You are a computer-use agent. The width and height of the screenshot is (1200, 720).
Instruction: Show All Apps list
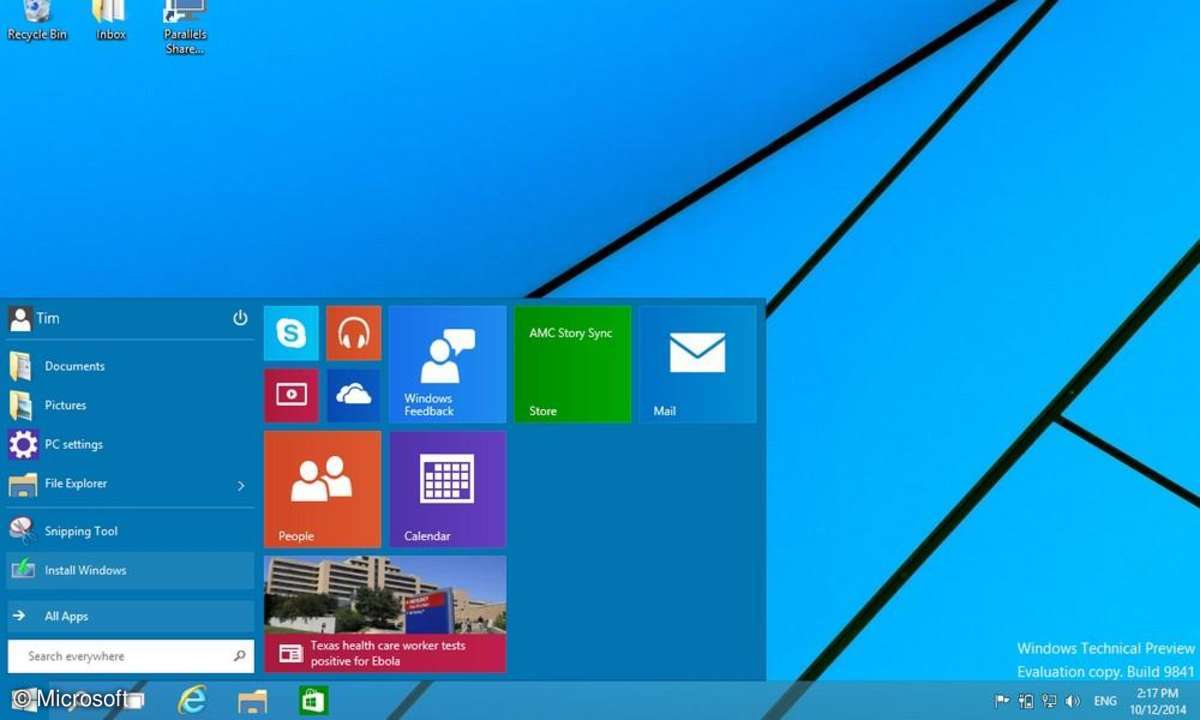point(130,616)
